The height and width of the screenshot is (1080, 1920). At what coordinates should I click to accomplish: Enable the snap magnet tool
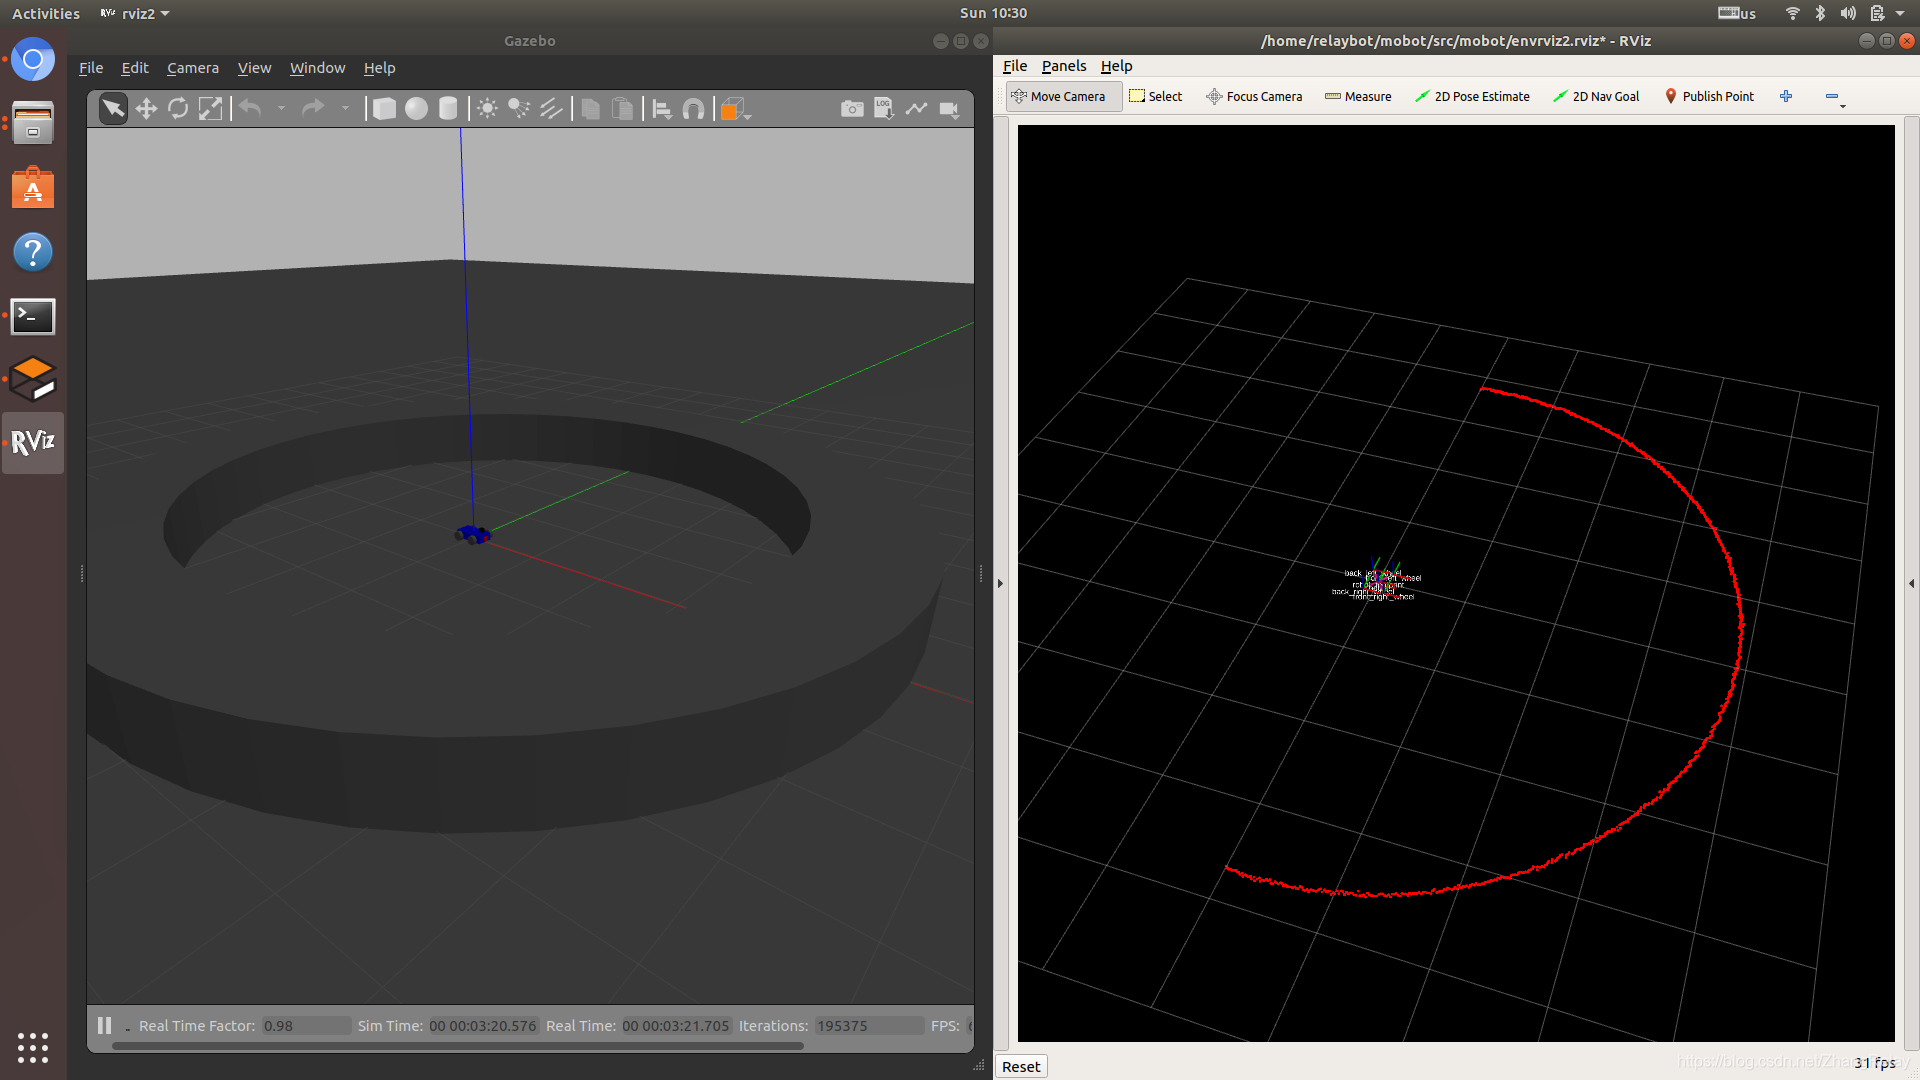point(693,109)
